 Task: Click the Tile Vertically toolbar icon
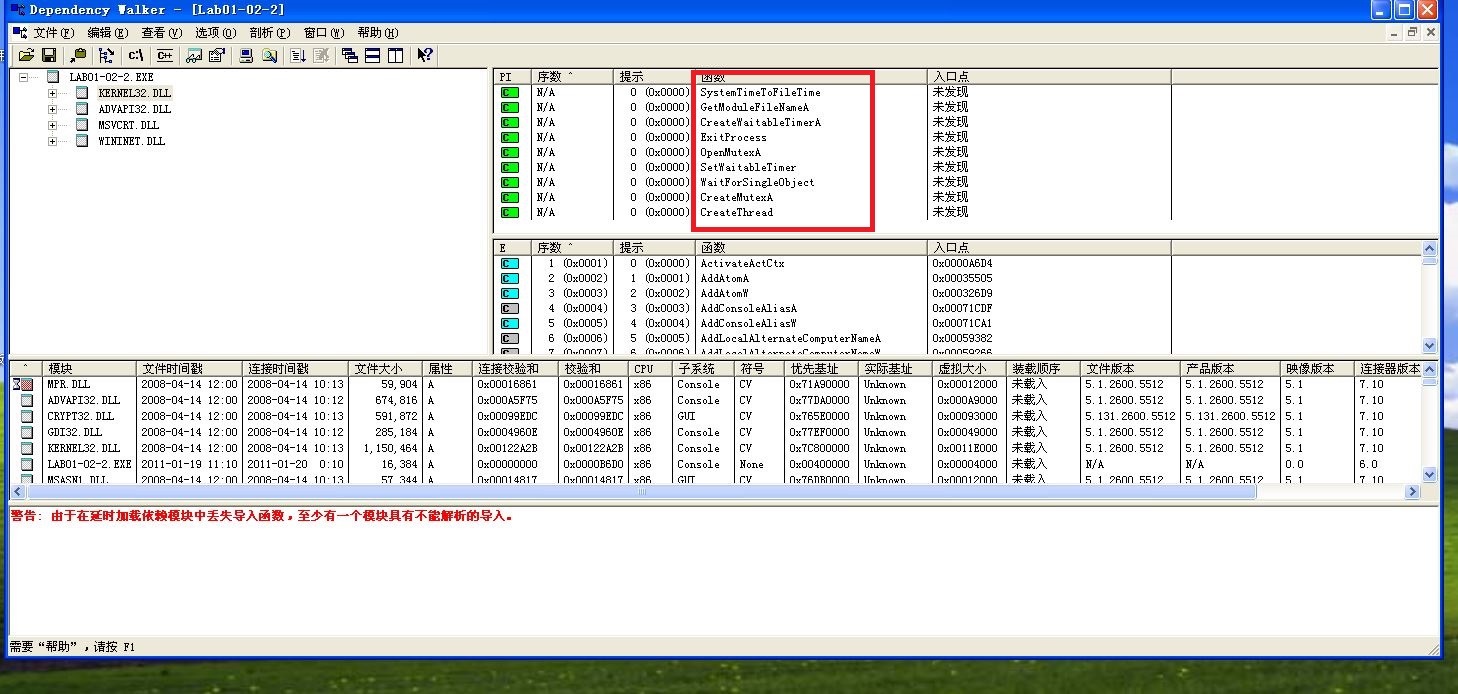[x=395, y=56]
